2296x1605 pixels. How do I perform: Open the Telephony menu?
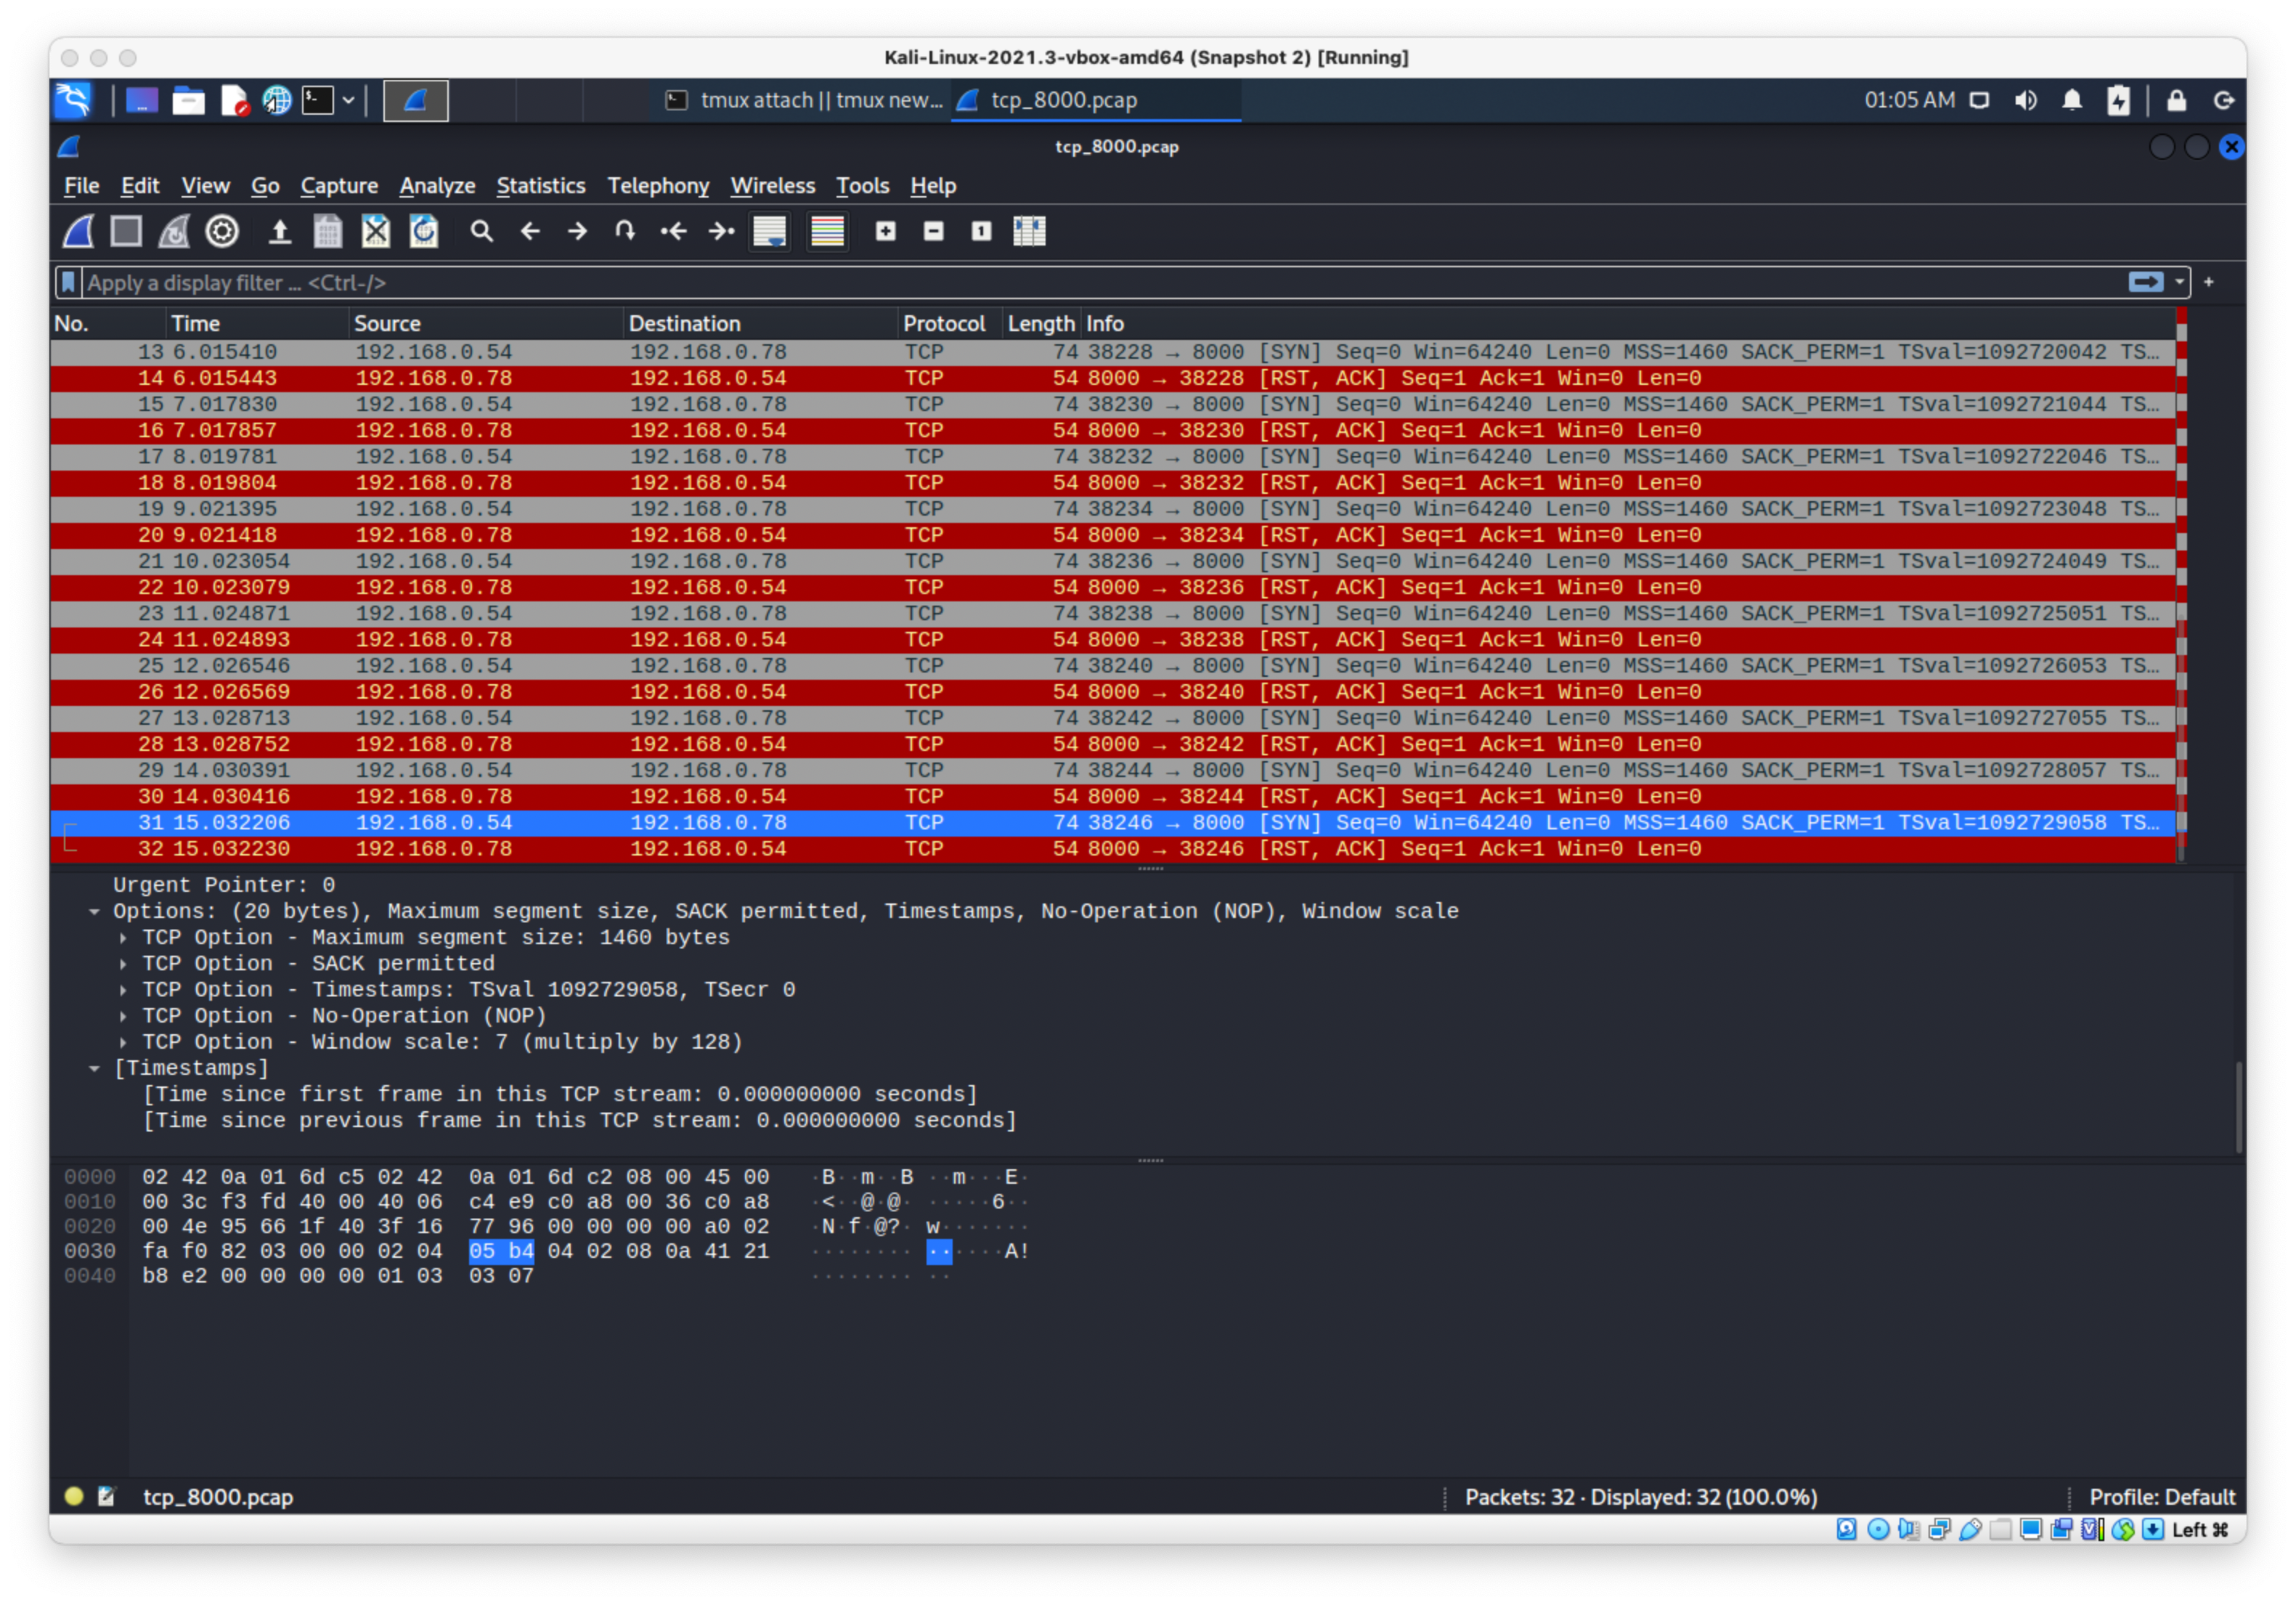[x=658, y=186]
